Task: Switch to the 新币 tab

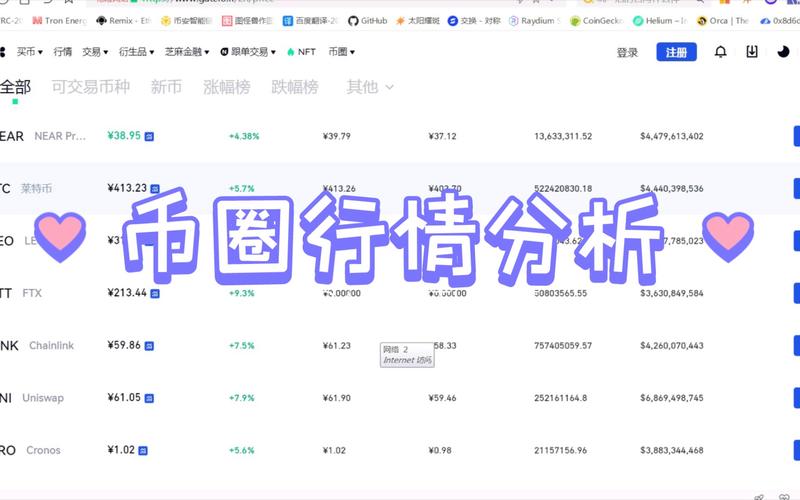Action: (x=166, y=87)
